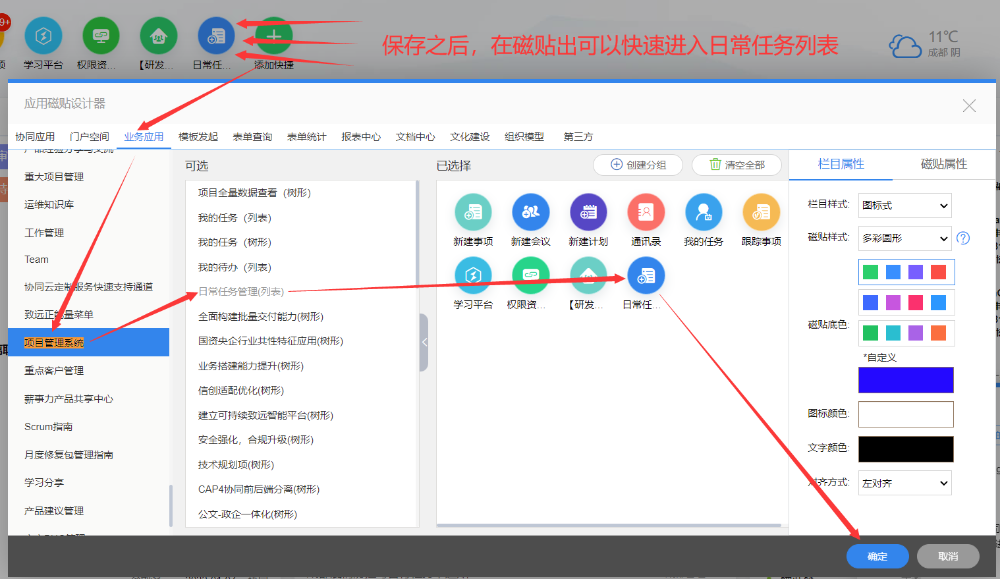Select the 新建会议 tile icon
The height and width of the screenshot is (579, 1000).
point(531,212)
